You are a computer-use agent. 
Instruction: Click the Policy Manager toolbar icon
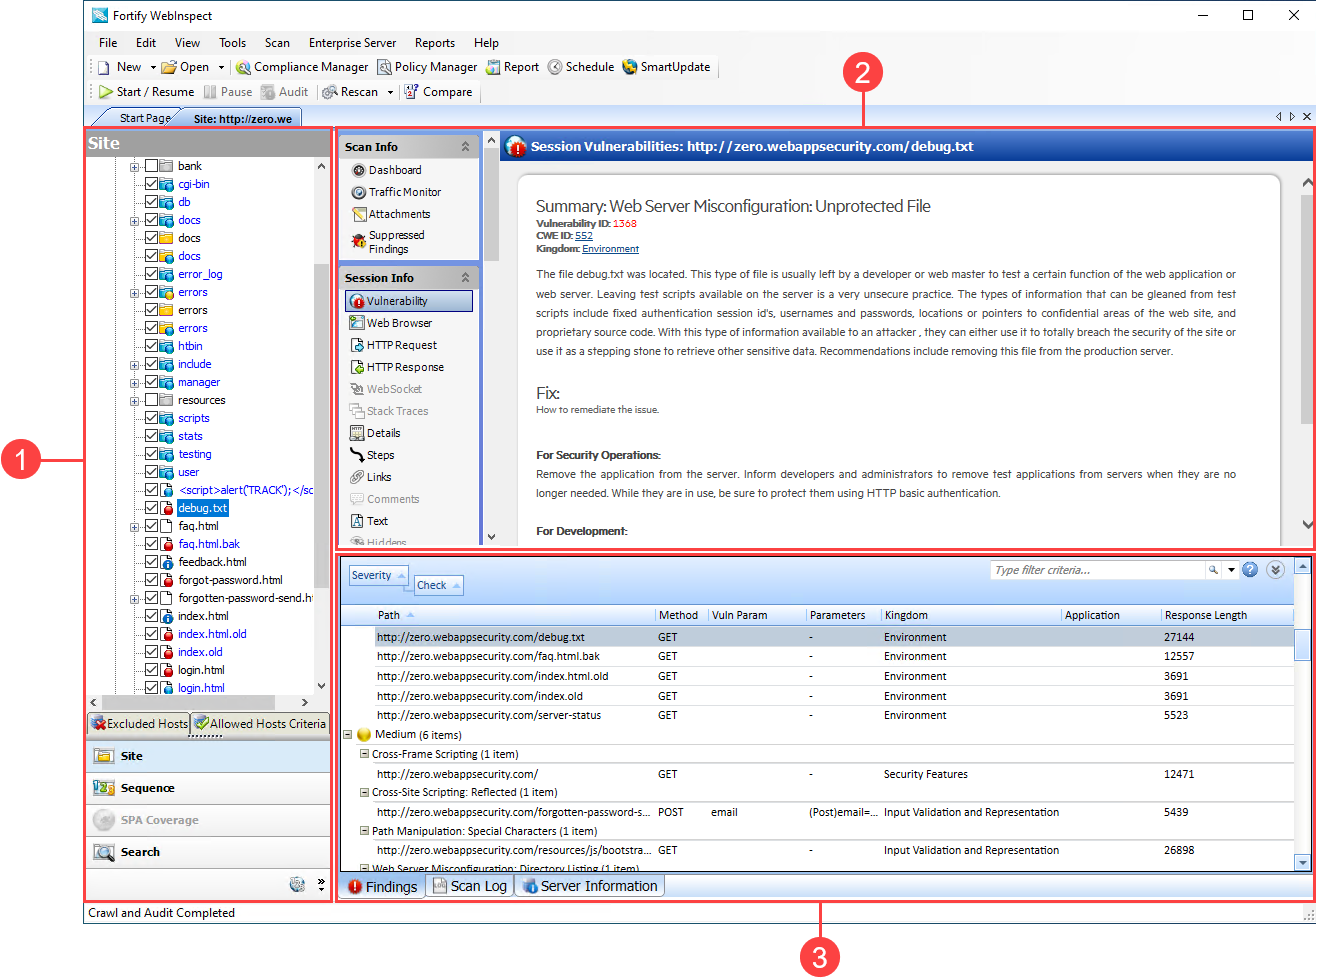coord(384,67)
